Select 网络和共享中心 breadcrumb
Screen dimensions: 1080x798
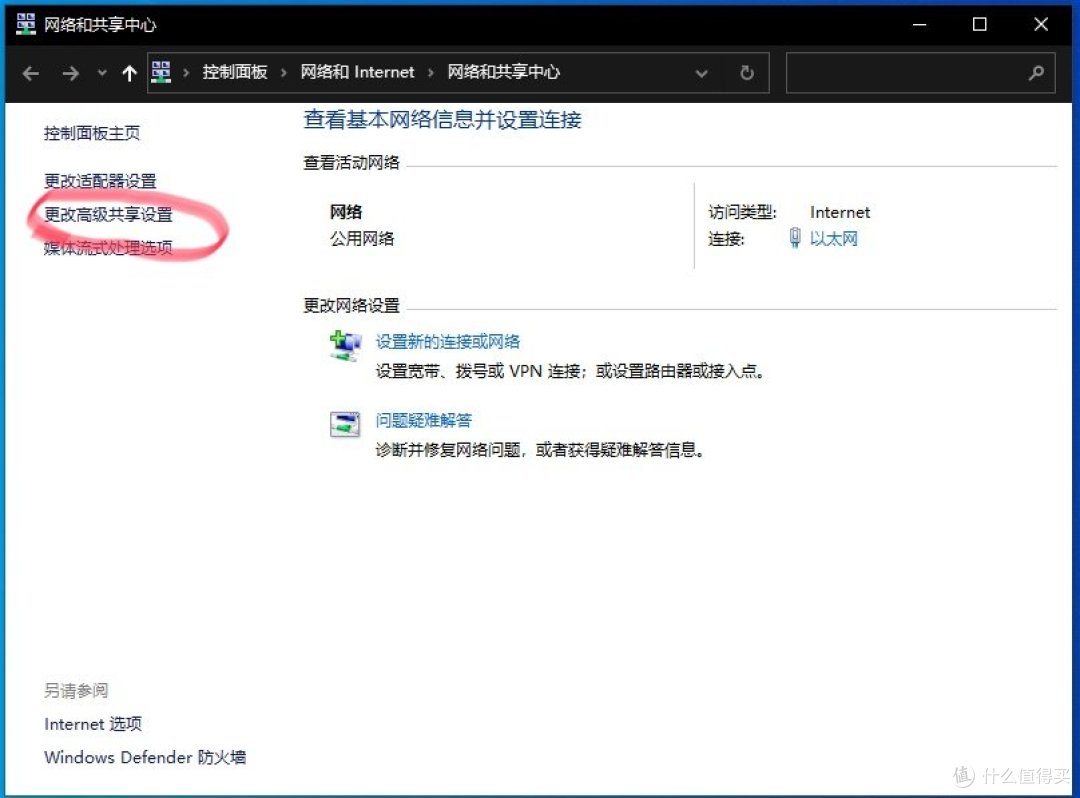[503, 72]
